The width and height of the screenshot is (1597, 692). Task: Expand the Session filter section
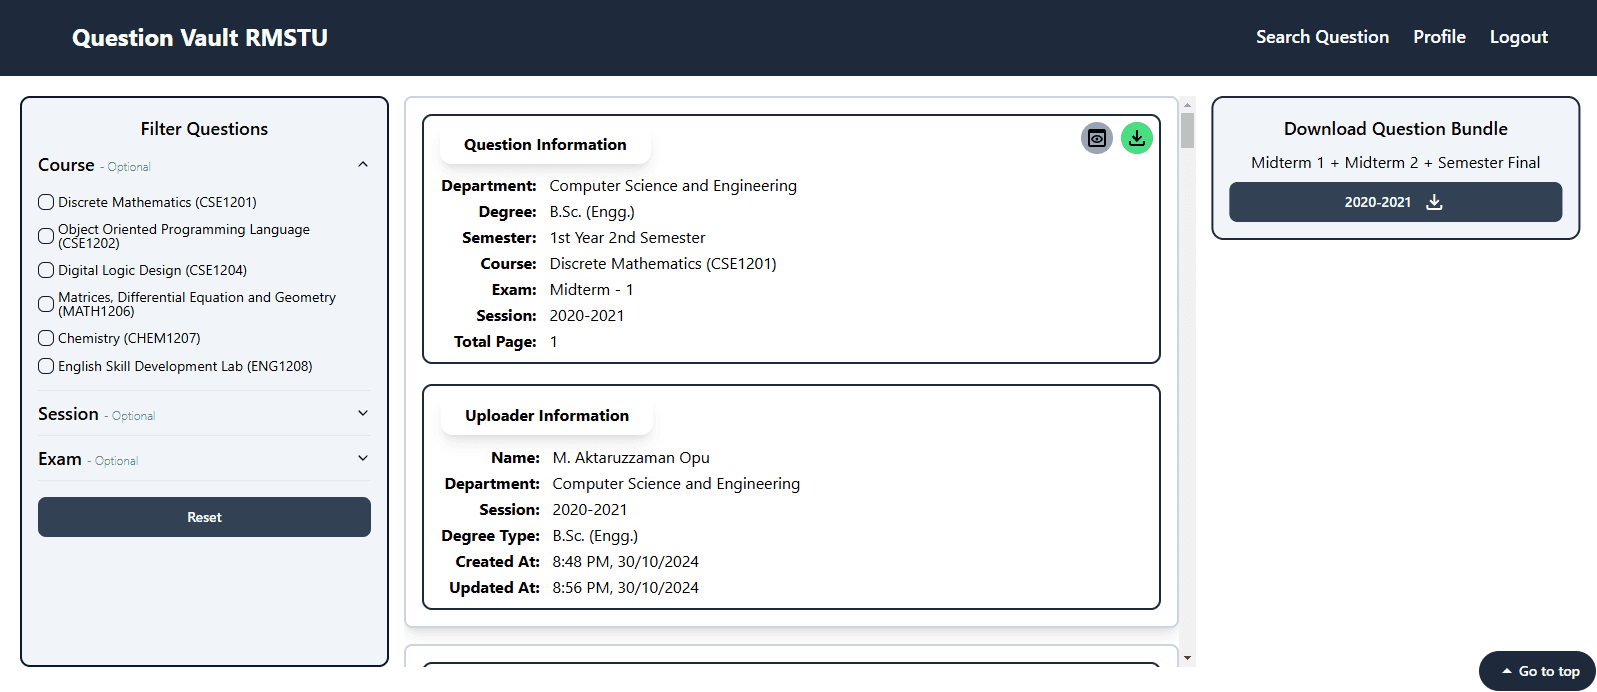tap(363, 414)
